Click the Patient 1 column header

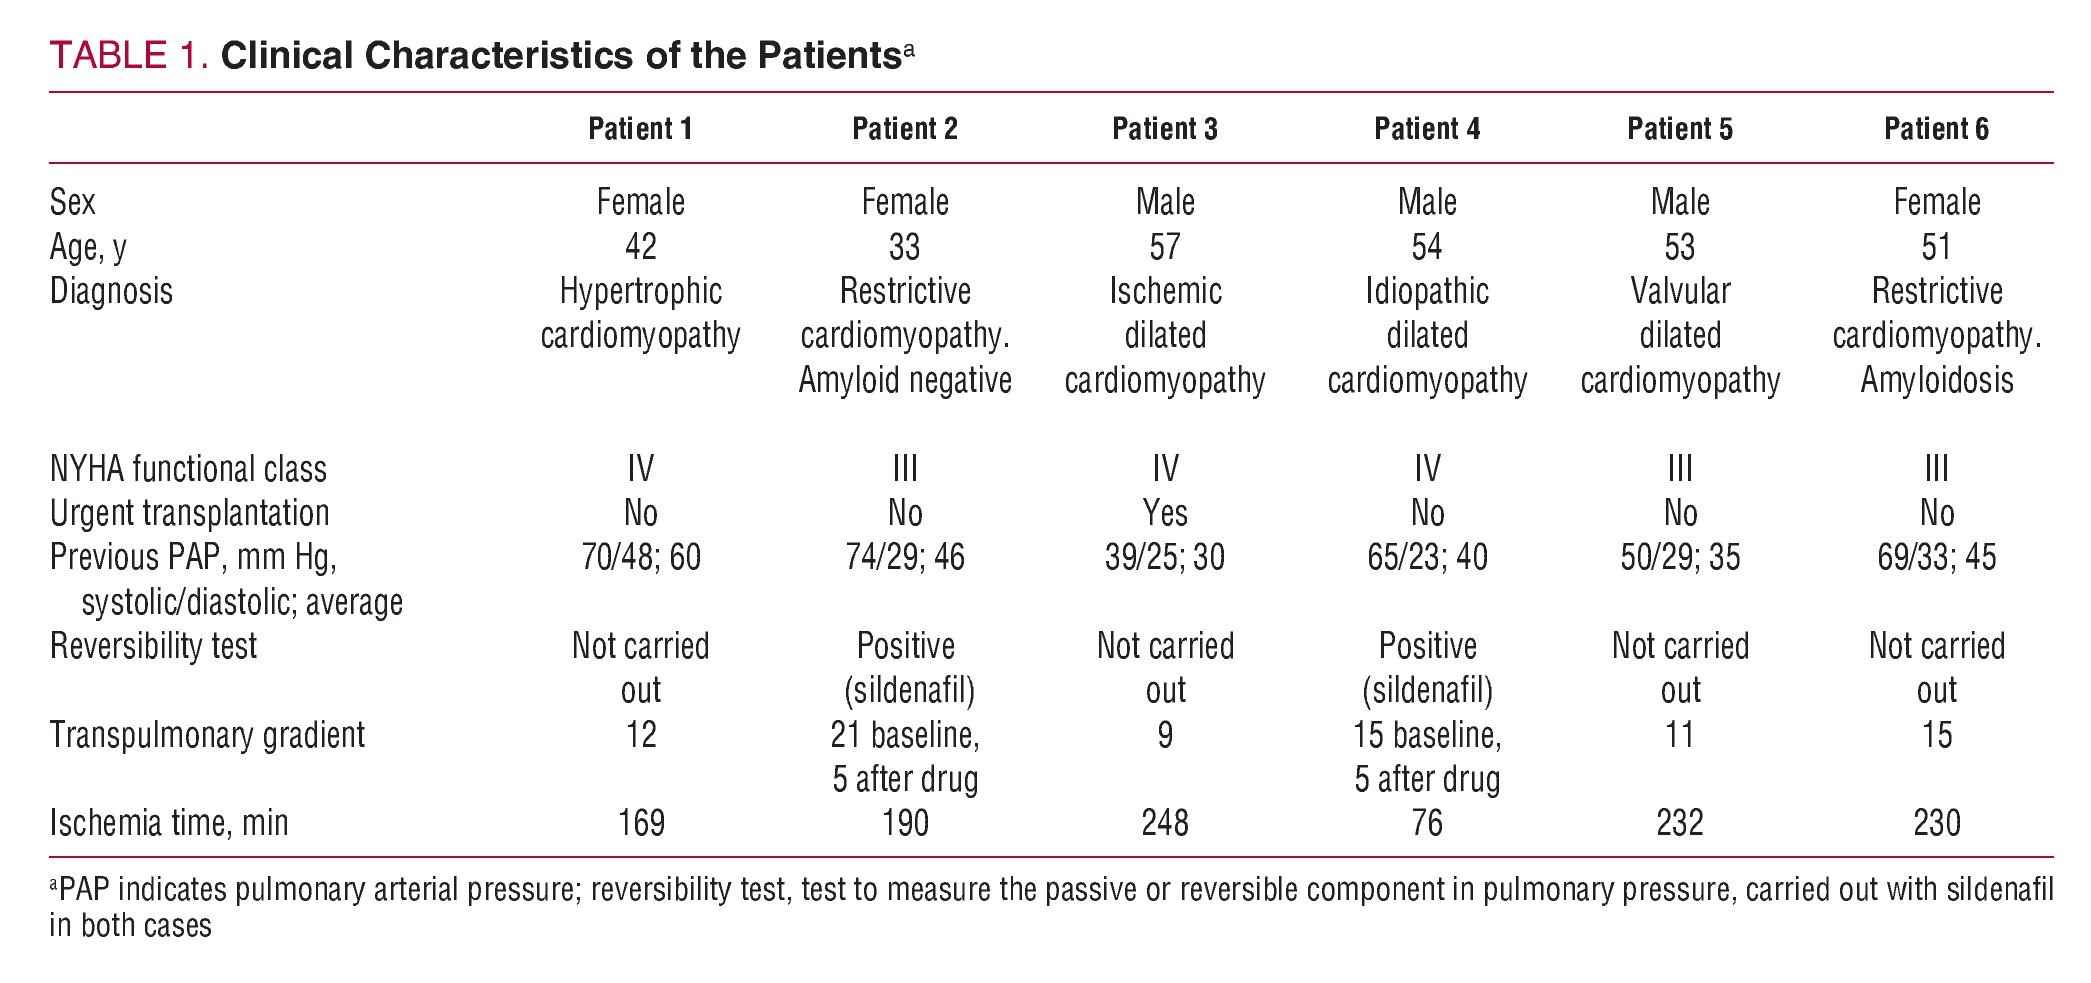pyautogui.click(x=640, y=129)
